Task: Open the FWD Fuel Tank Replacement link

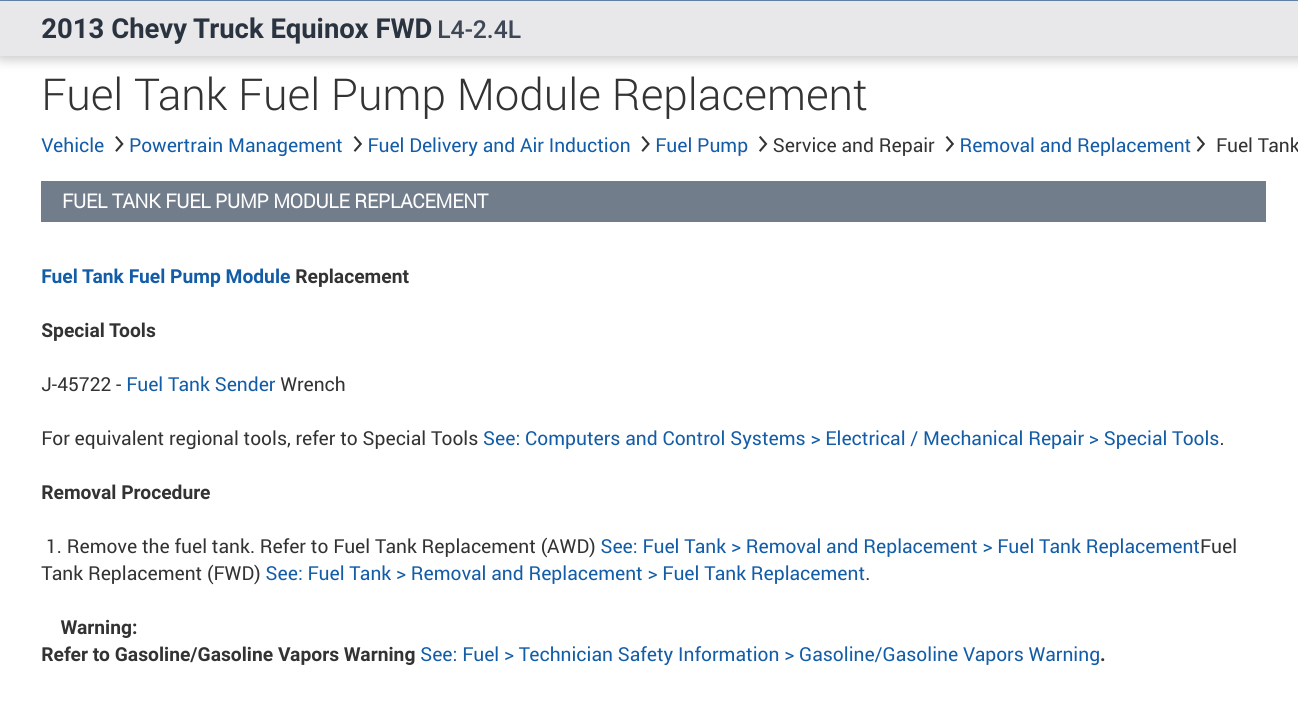Action: (565, 574)
